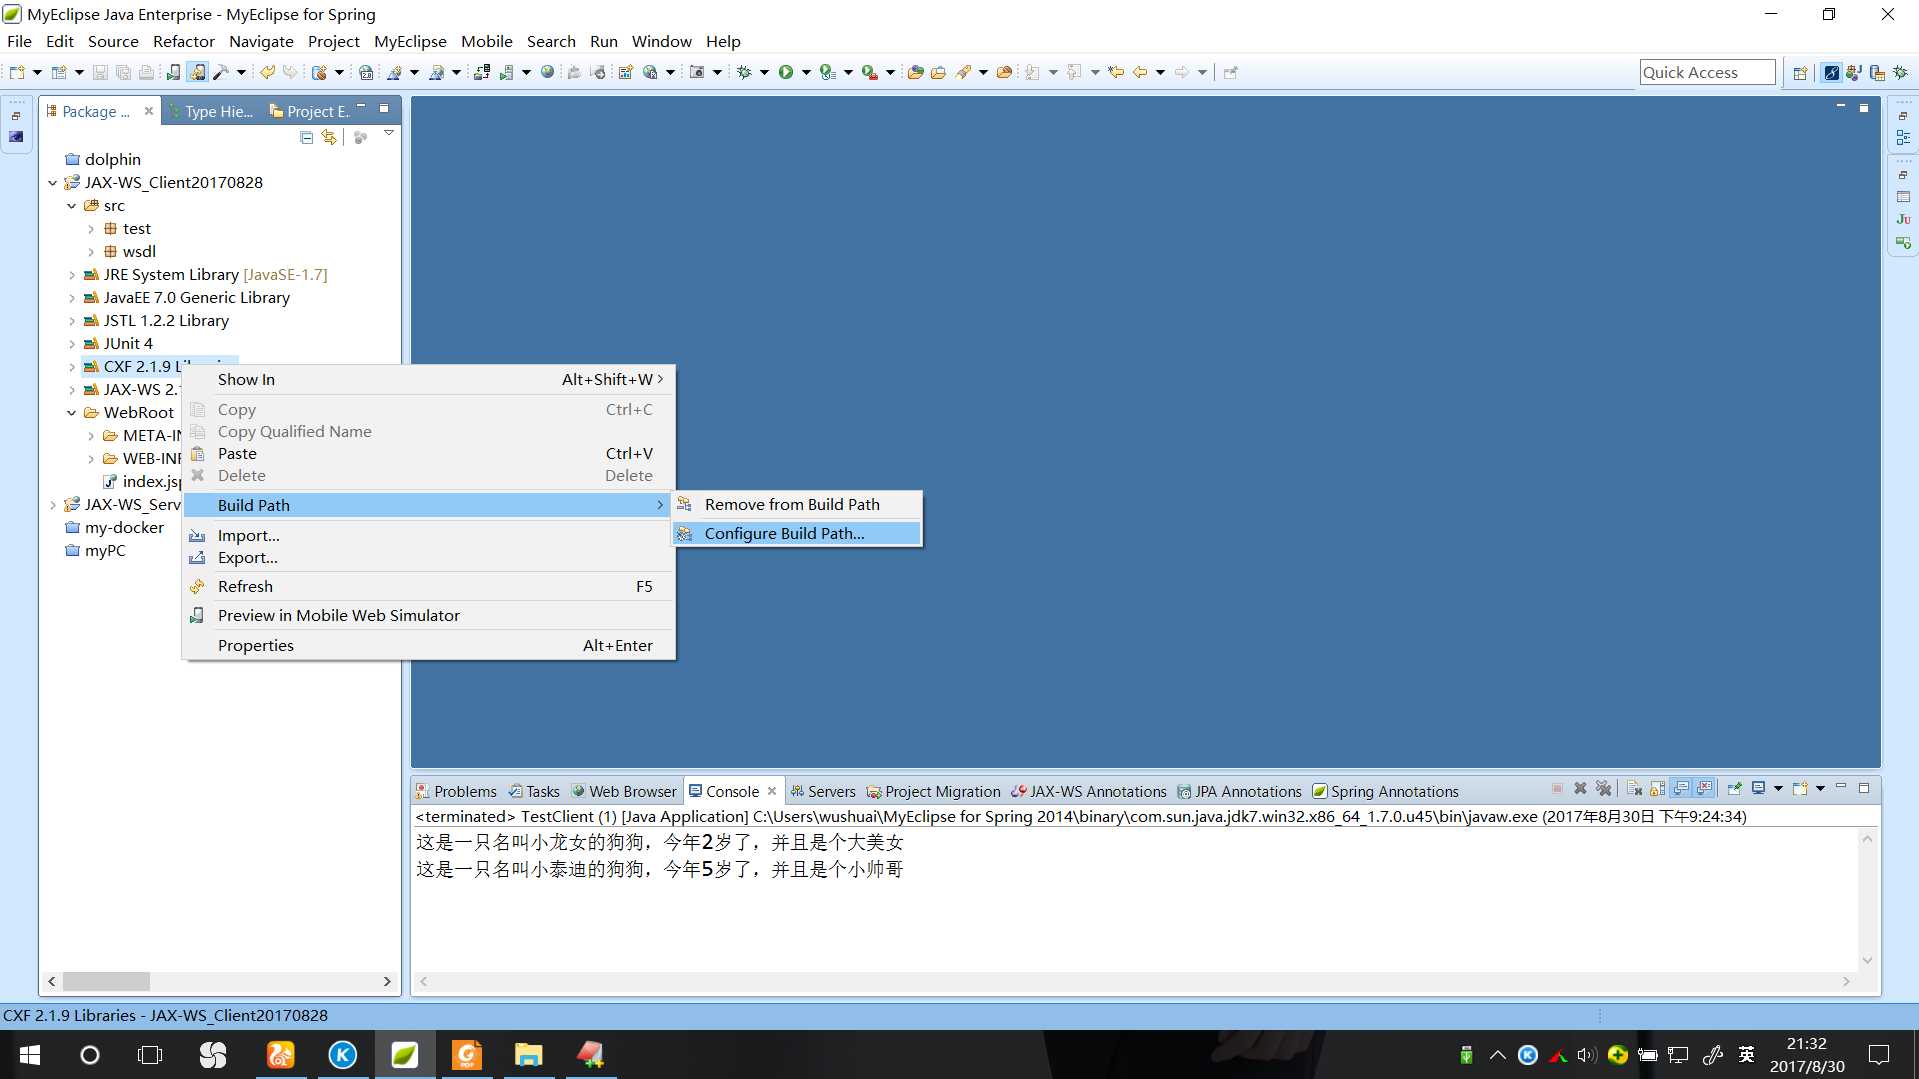Image resolution: width=1919 pixels, height=1079 pixels.
Task: Switch to the Problems tab
Action: [456, 791]
